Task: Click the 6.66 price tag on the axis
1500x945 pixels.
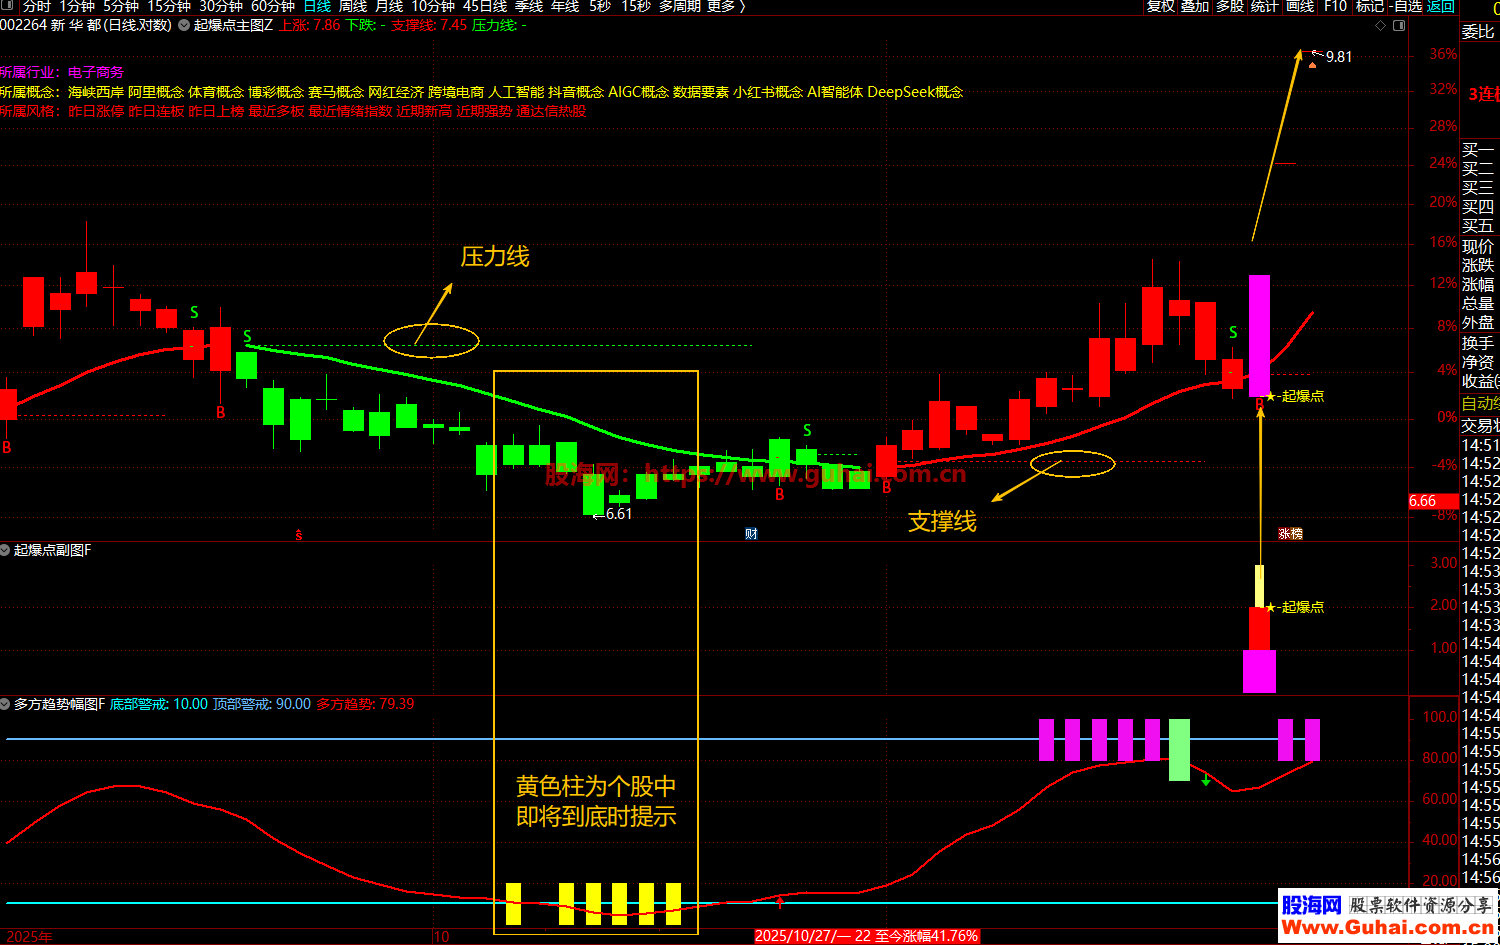Action: tap(1422, 501)
